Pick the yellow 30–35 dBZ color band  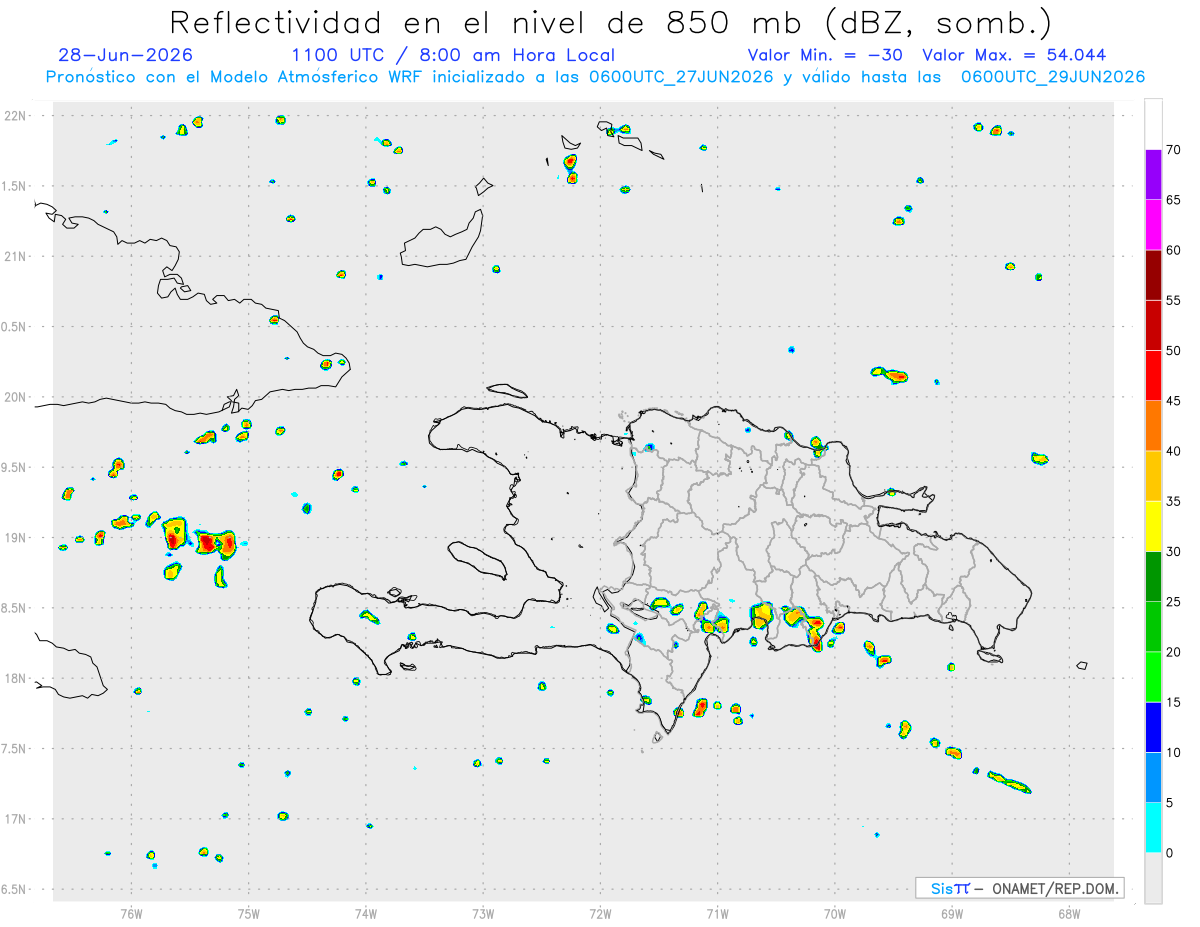(x=1153, y=526)
